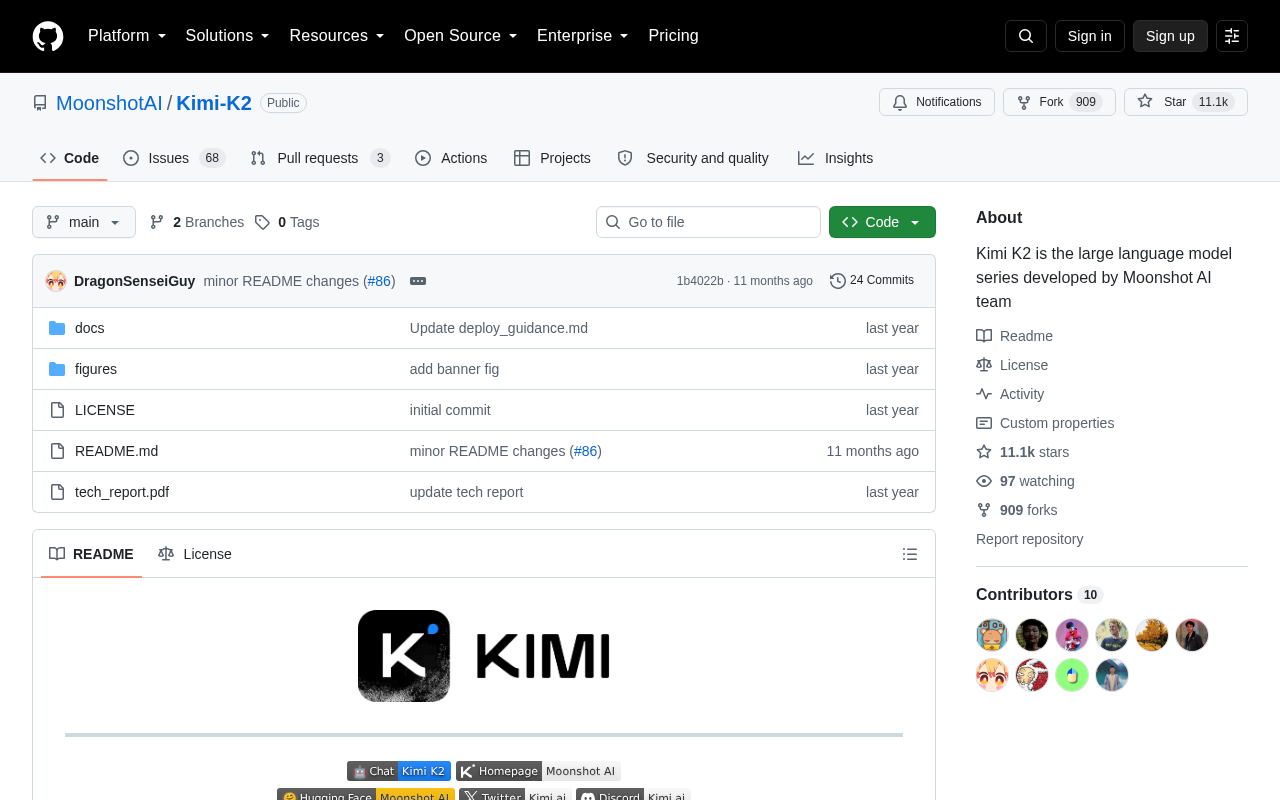1280x800 pixels.
Task: Switch to the Pull requests tab
Action: click(320, 158)
